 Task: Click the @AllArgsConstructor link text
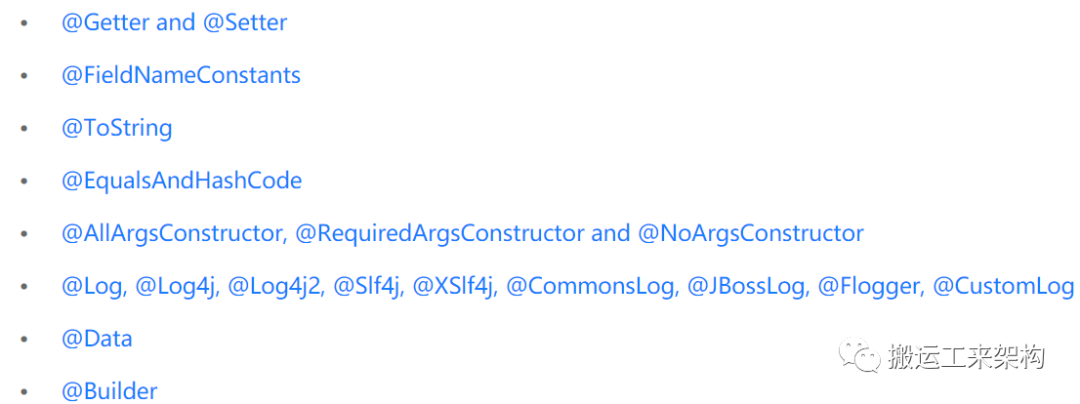point(171,234)
